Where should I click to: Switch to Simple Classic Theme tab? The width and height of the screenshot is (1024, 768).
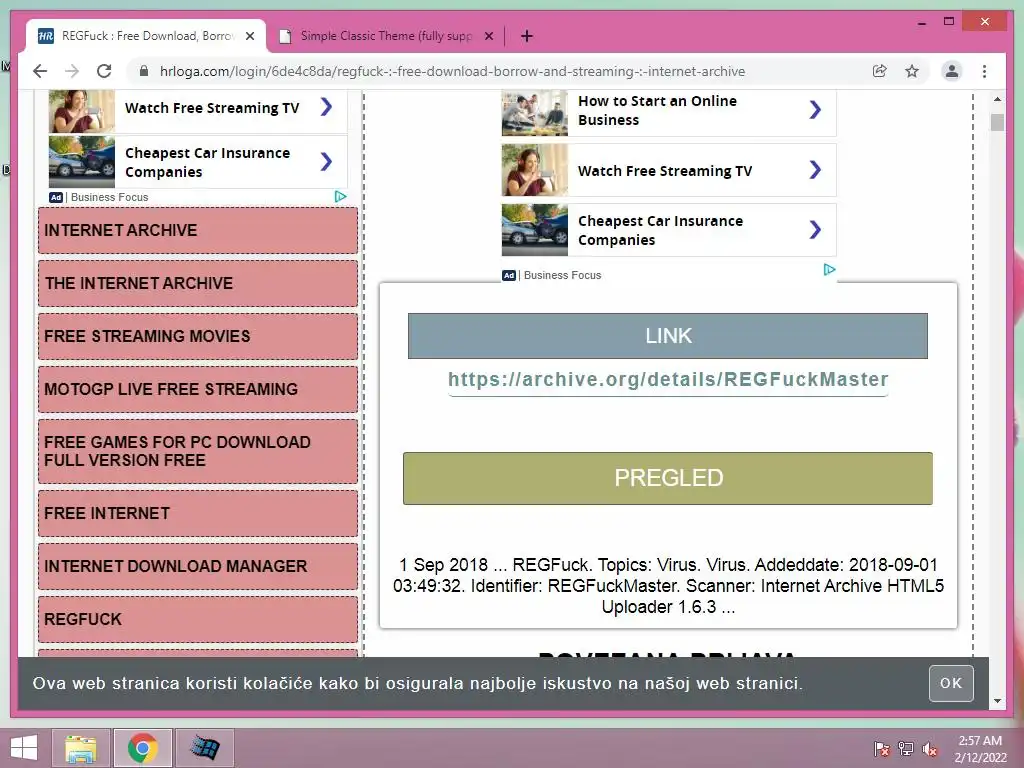coord(385,36)
